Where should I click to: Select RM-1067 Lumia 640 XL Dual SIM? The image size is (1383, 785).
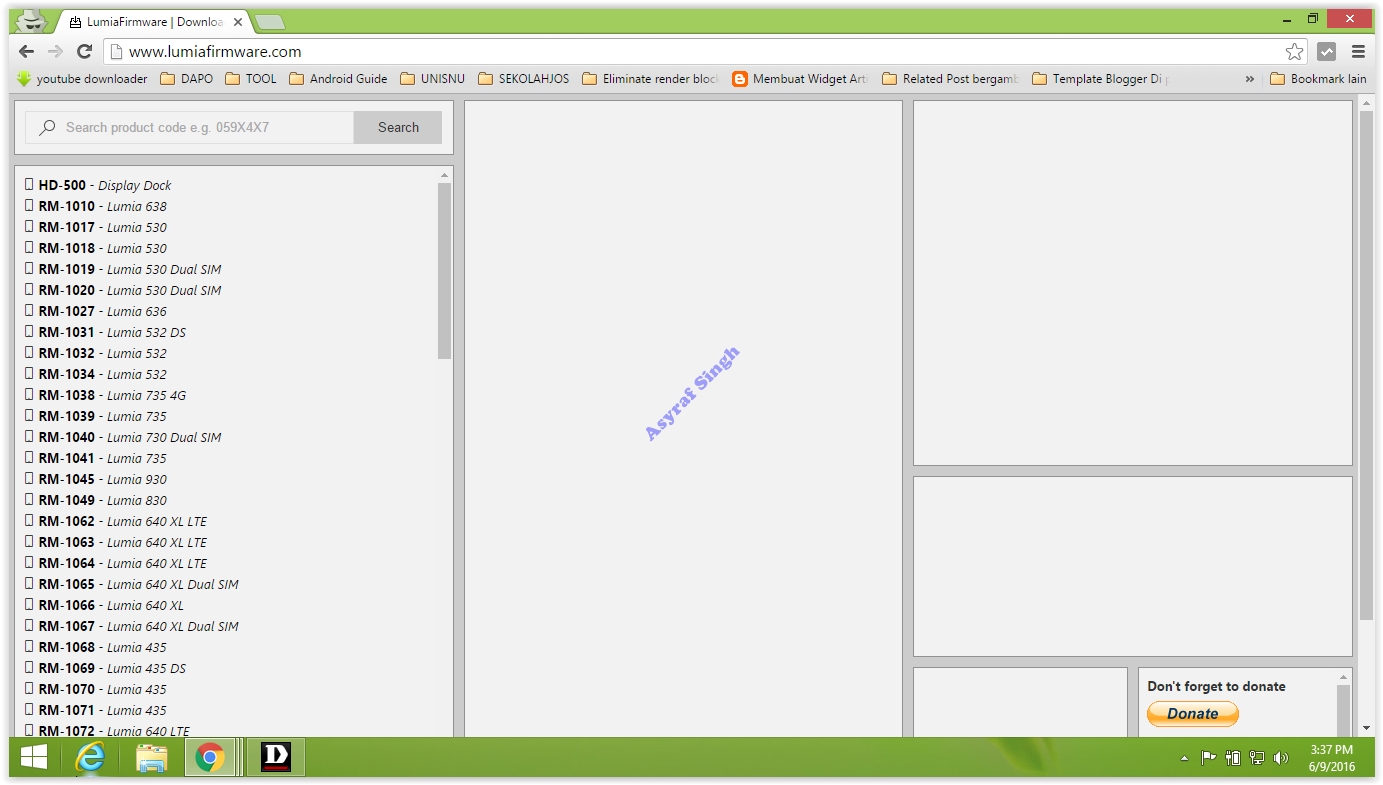tap(132, 626)
